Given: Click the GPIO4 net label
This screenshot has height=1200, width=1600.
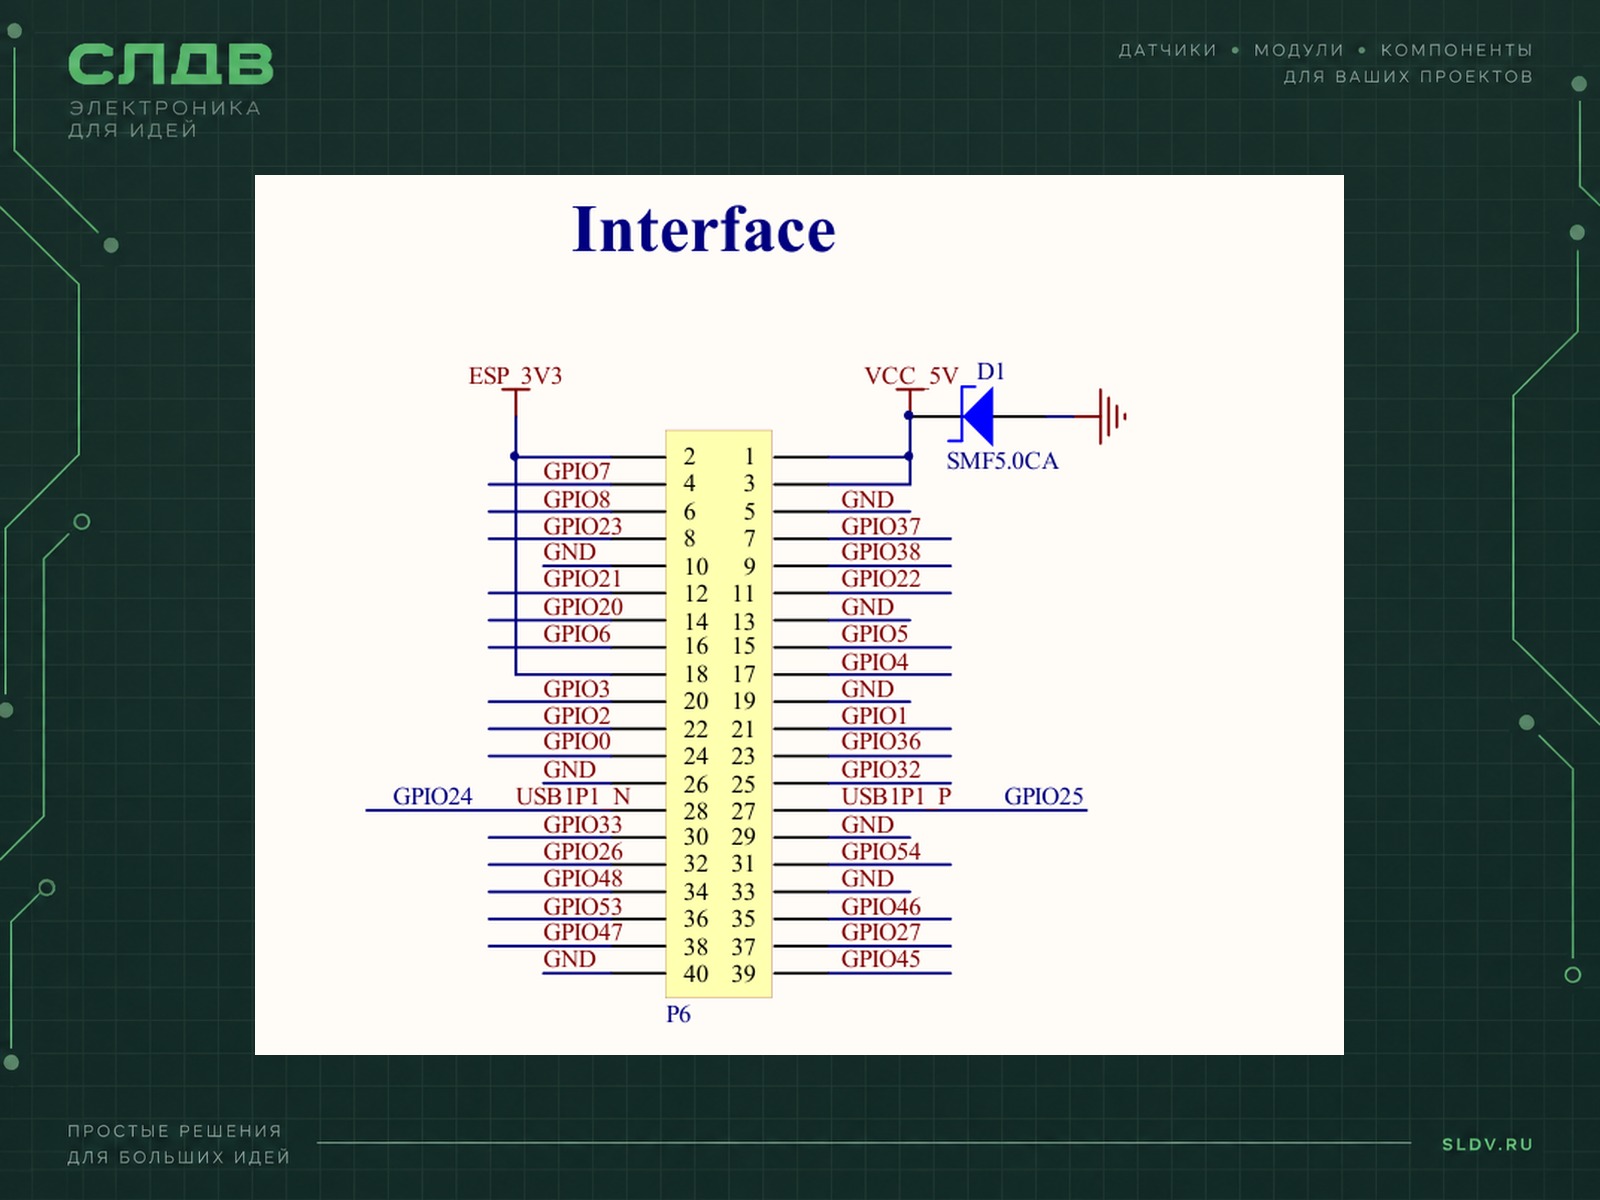Looking at the screenshot, I should click(875, 662).
